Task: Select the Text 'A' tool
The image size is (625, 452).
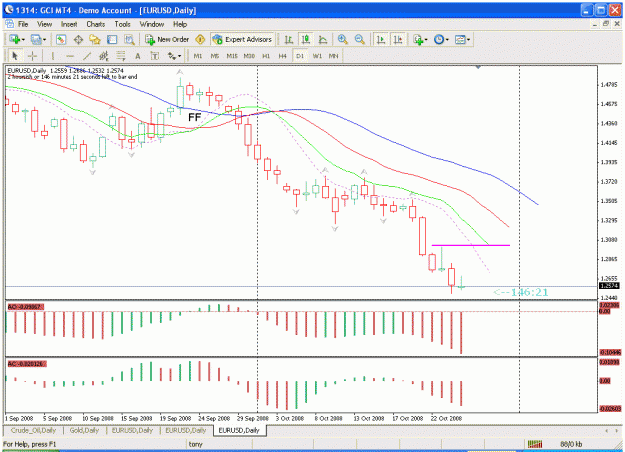Action: (x=138, y=56)
